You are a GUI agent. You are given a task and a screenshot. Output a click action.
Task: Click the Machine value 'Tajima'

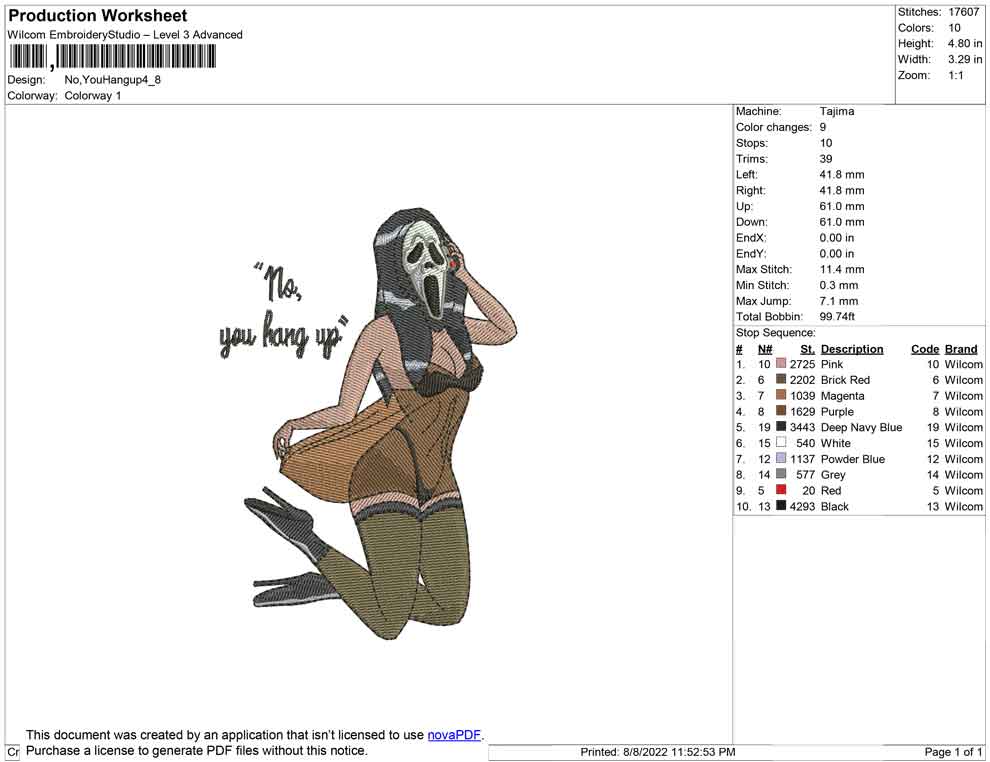pos(837,111)
